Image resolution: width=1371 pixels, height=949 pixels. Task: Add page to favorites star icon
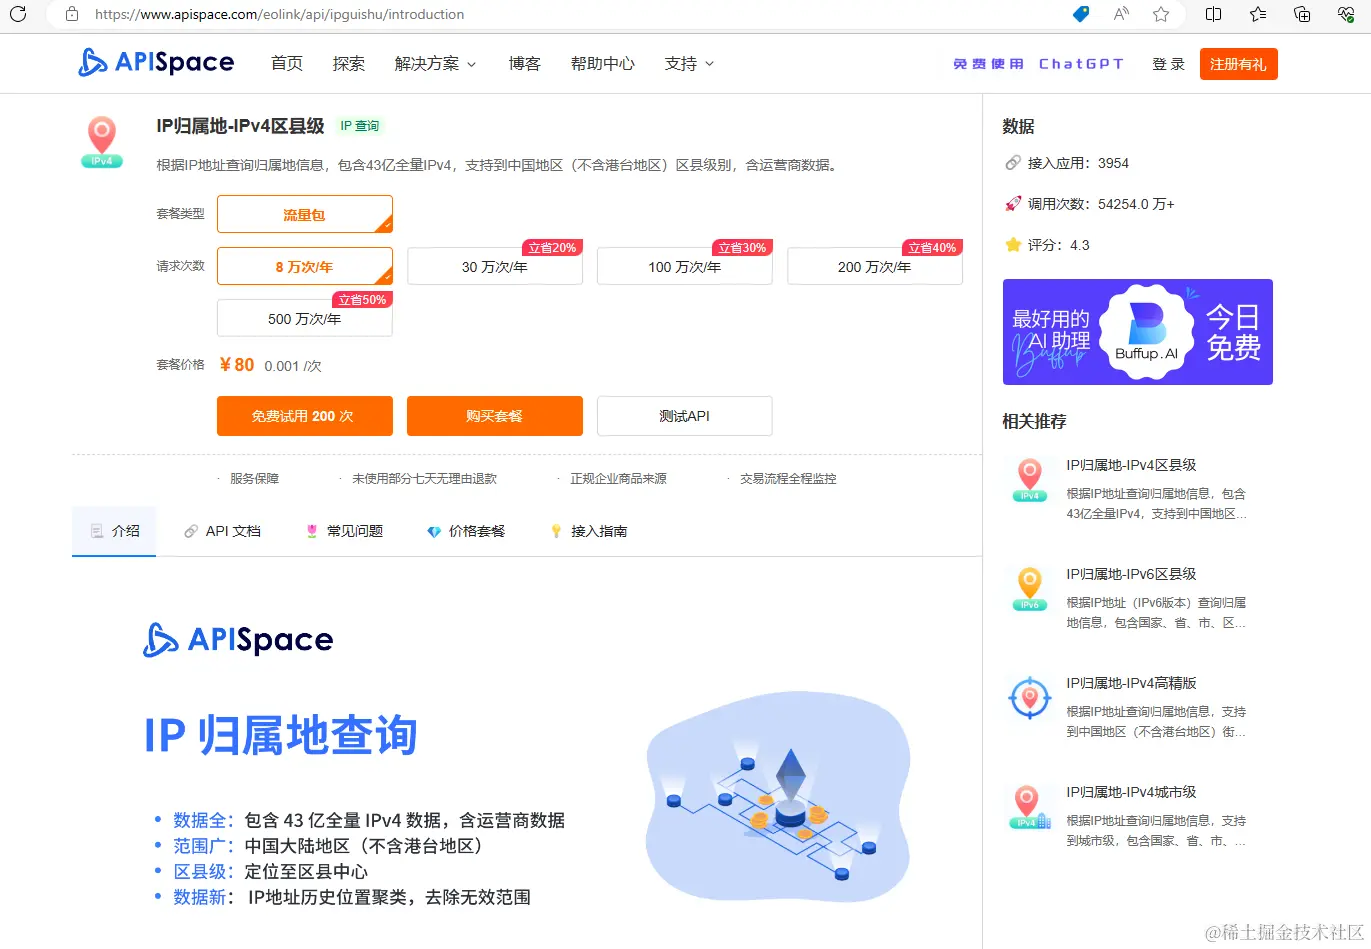tap(1161, 14)
